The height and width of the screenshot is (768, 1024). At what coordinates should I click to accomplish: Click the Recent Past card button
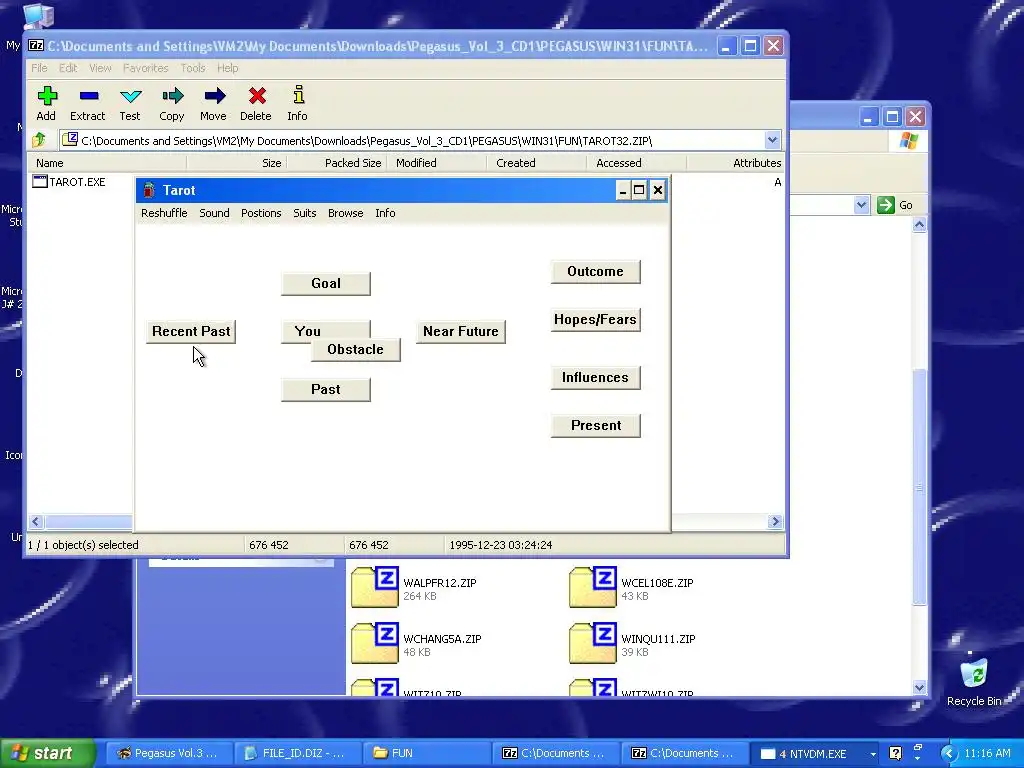point(191,331)
